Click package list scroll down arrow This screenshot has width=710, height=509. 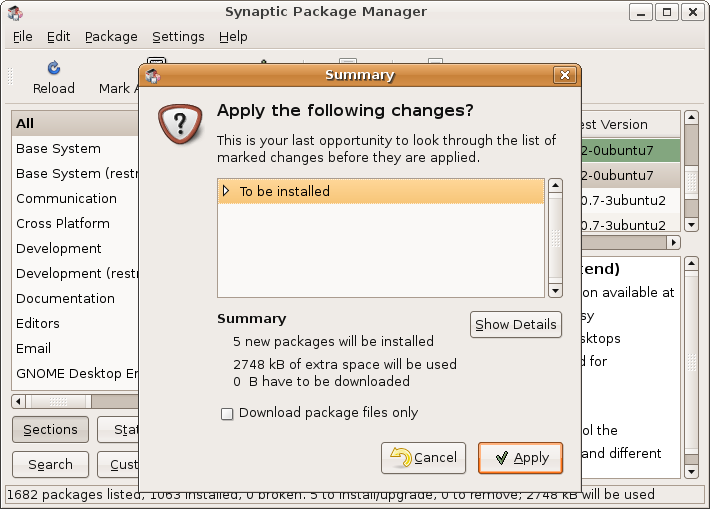691,225
